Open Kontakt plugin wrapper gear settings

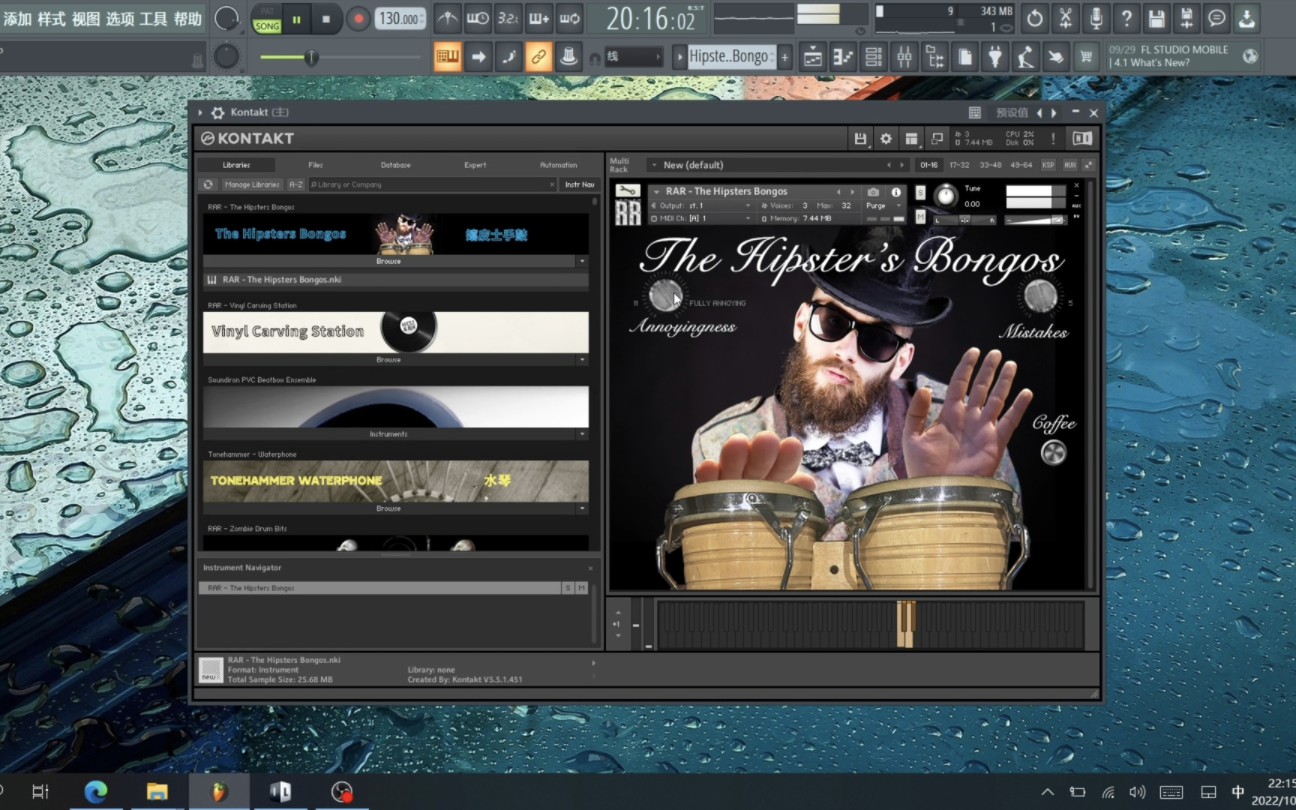pyautogui.click(x=217, y=113)
